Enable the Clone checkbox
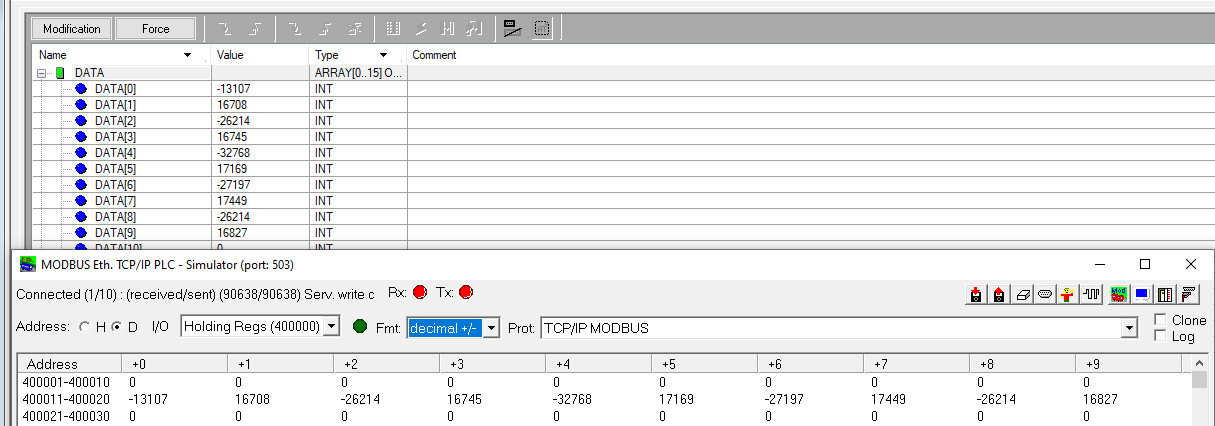1215x426 pixels. coord(1159,320)
